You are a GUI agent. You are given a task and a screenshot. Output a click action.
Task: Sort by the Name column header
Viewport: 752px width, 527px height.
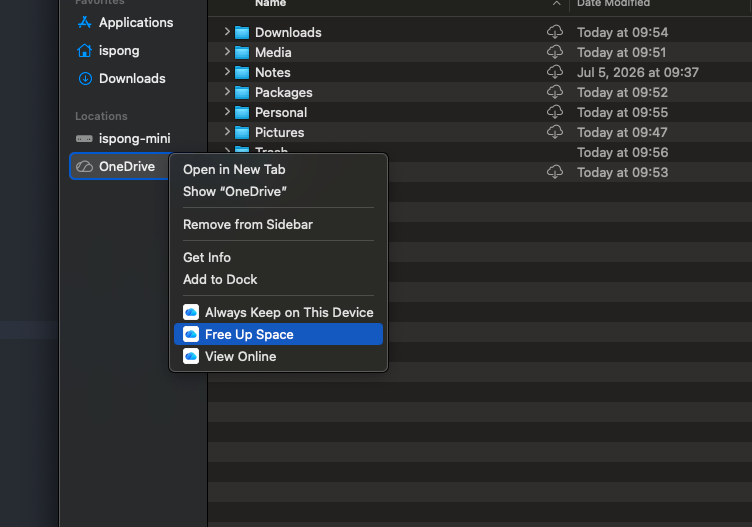point(270,4)
